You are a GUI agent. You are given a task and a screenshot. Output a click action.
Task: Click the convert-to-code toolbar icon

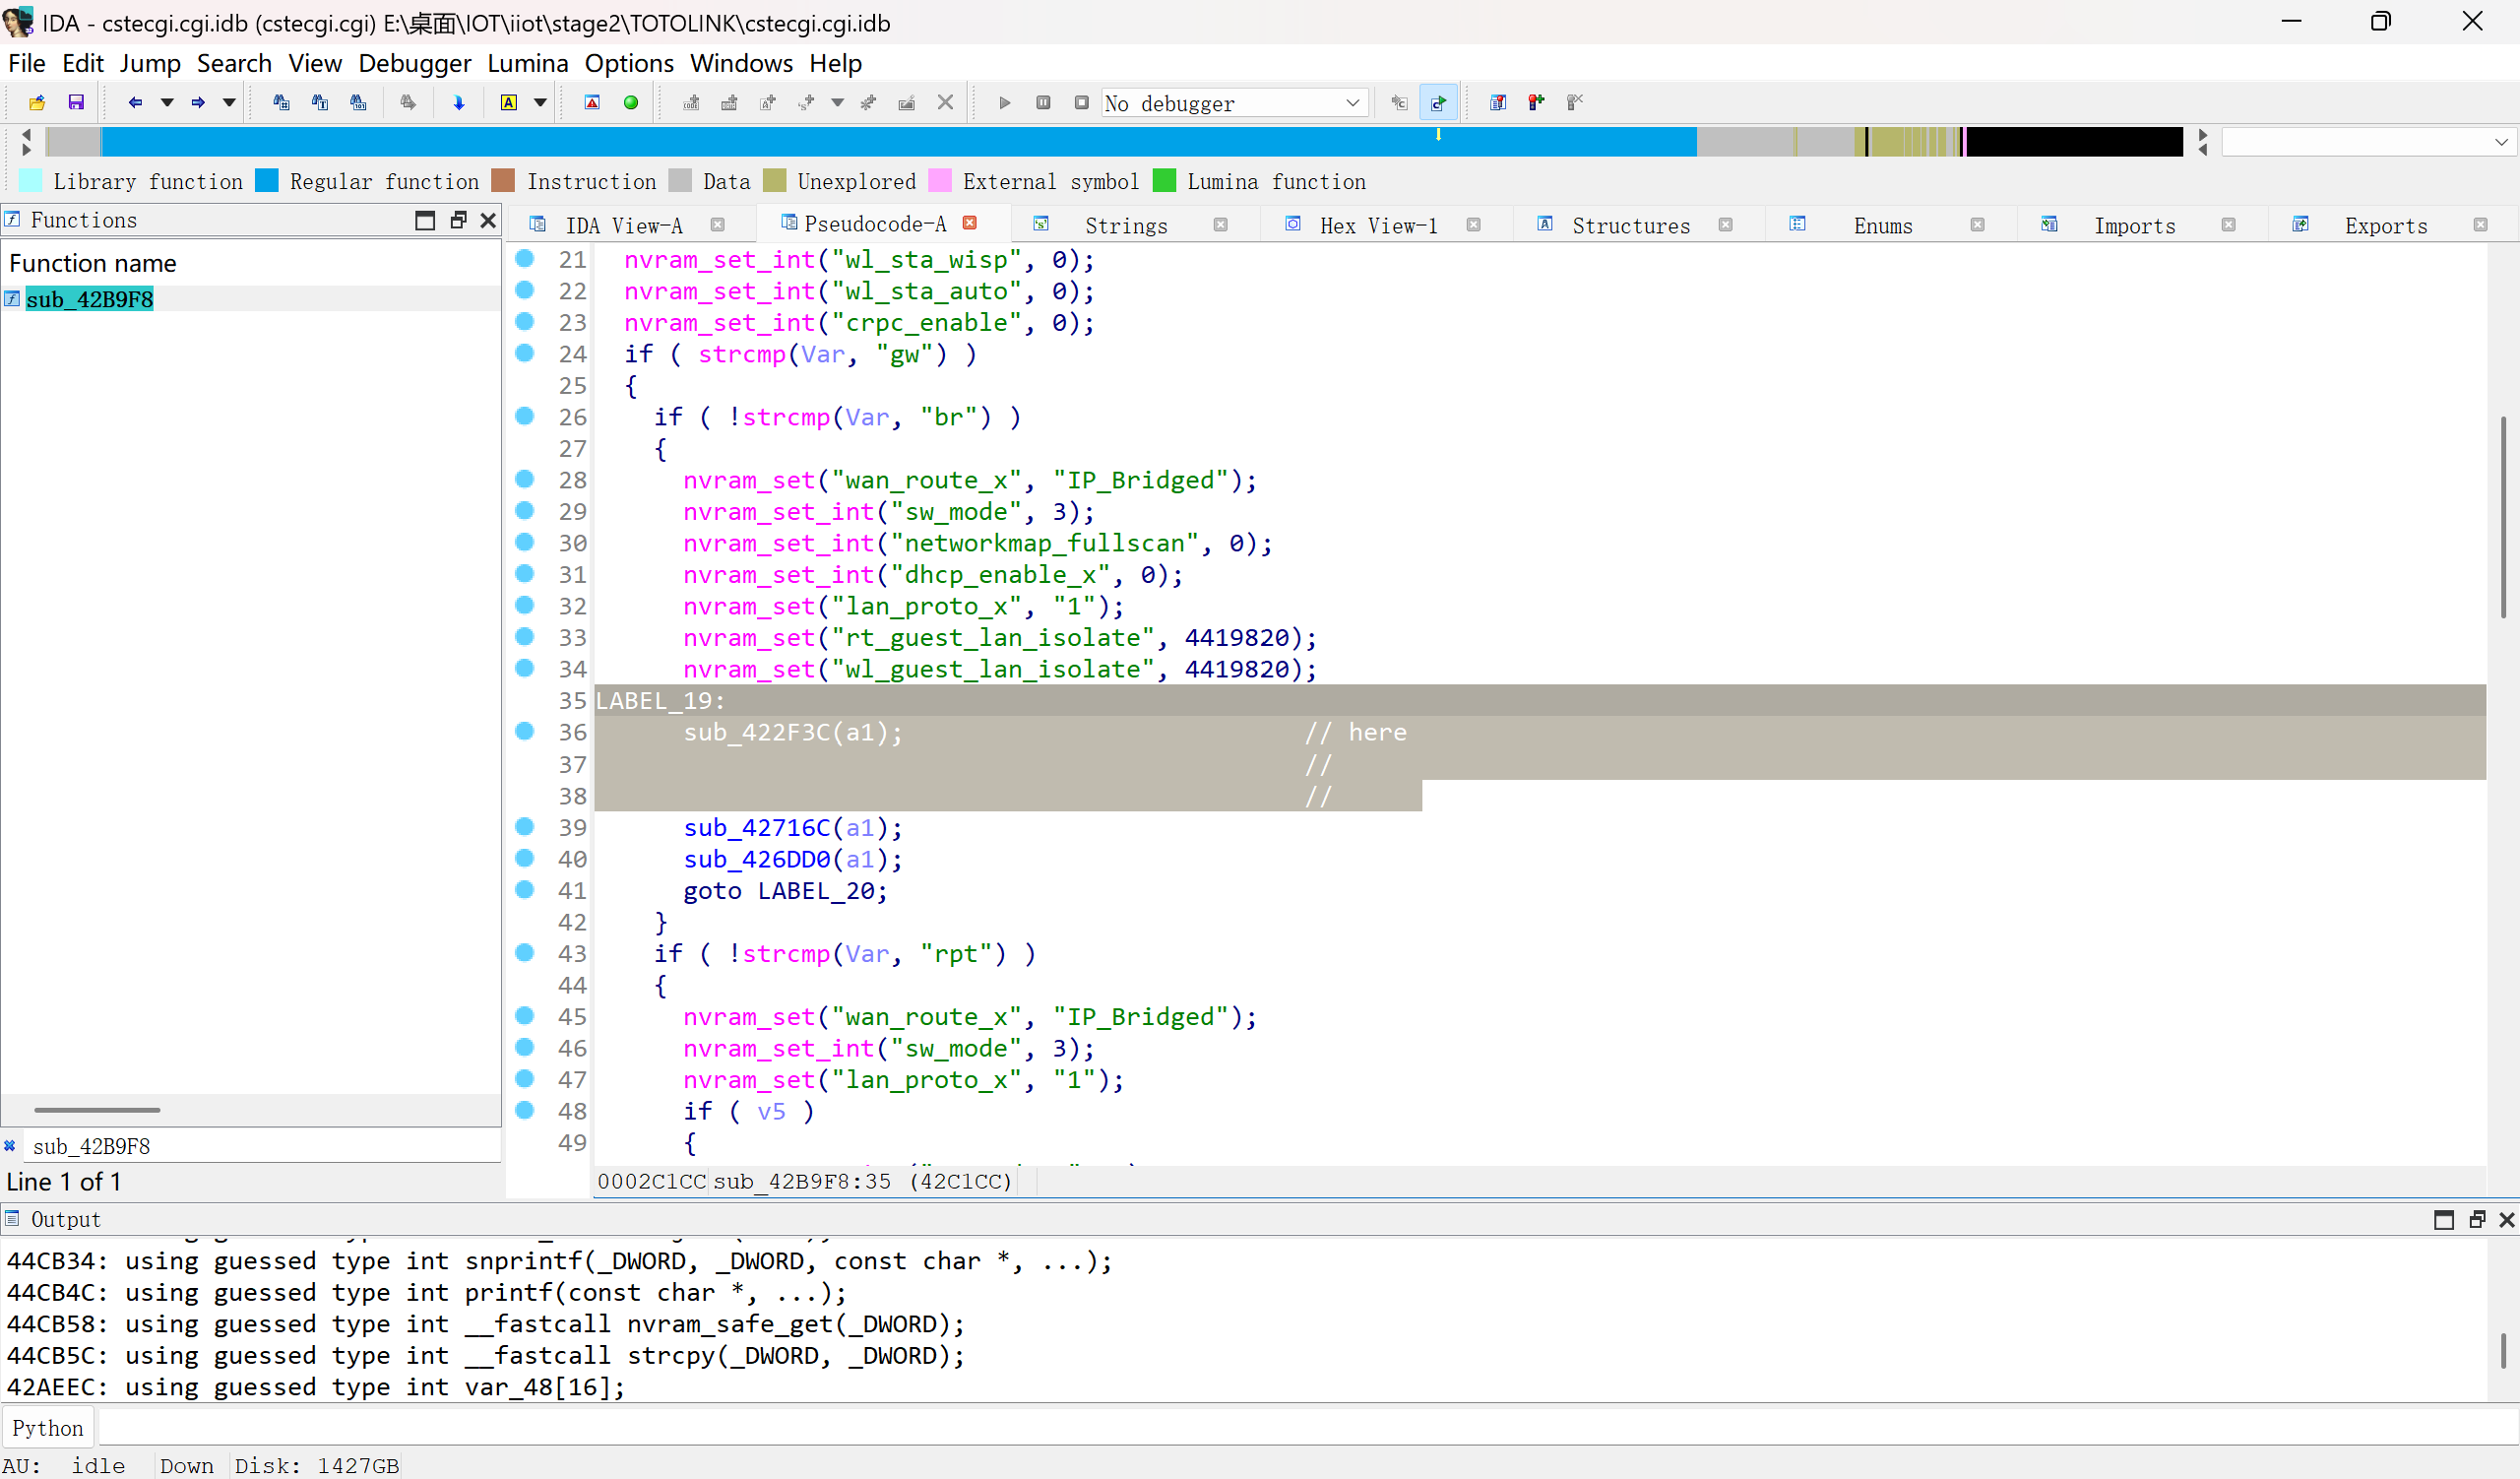[691, 102]
